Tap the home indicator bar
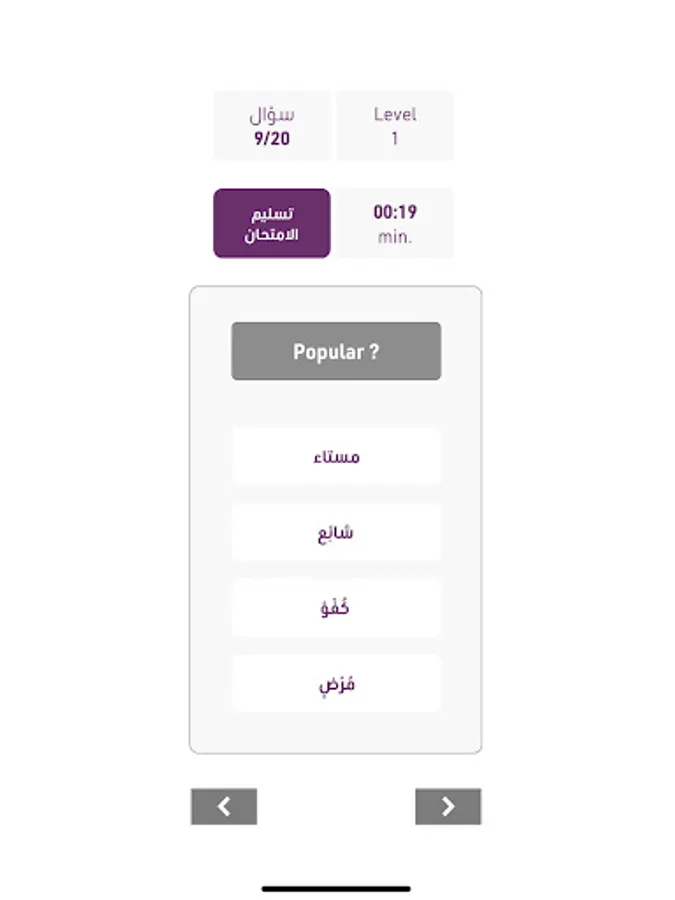 click(336, 888)
